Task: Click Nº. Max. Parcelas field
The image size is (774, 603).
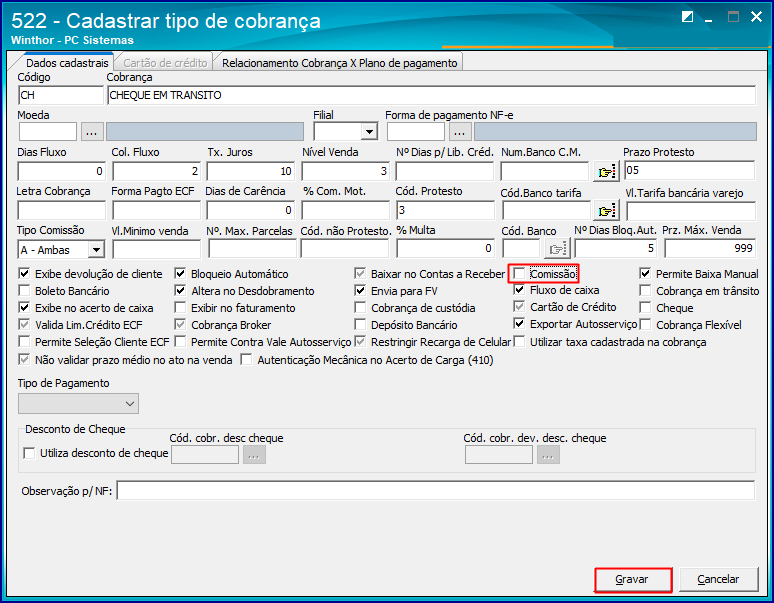Action: [x=252, y=249]
